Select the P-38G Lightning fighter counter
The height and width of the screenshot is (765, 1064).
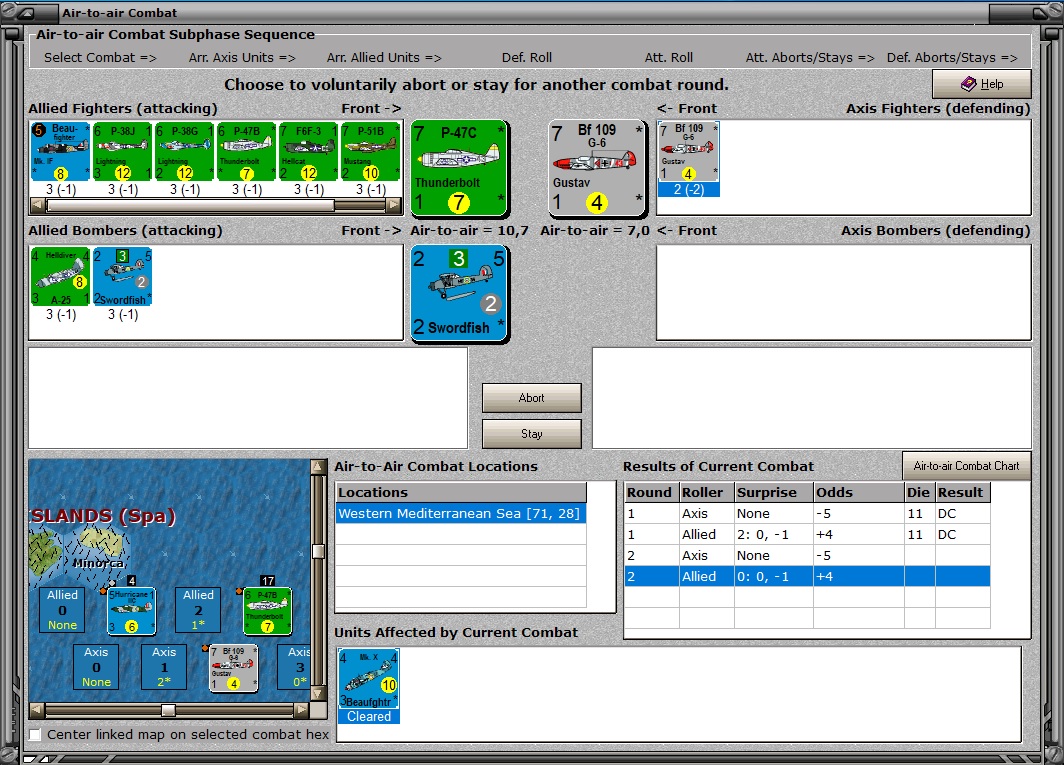tap(184, 151)
